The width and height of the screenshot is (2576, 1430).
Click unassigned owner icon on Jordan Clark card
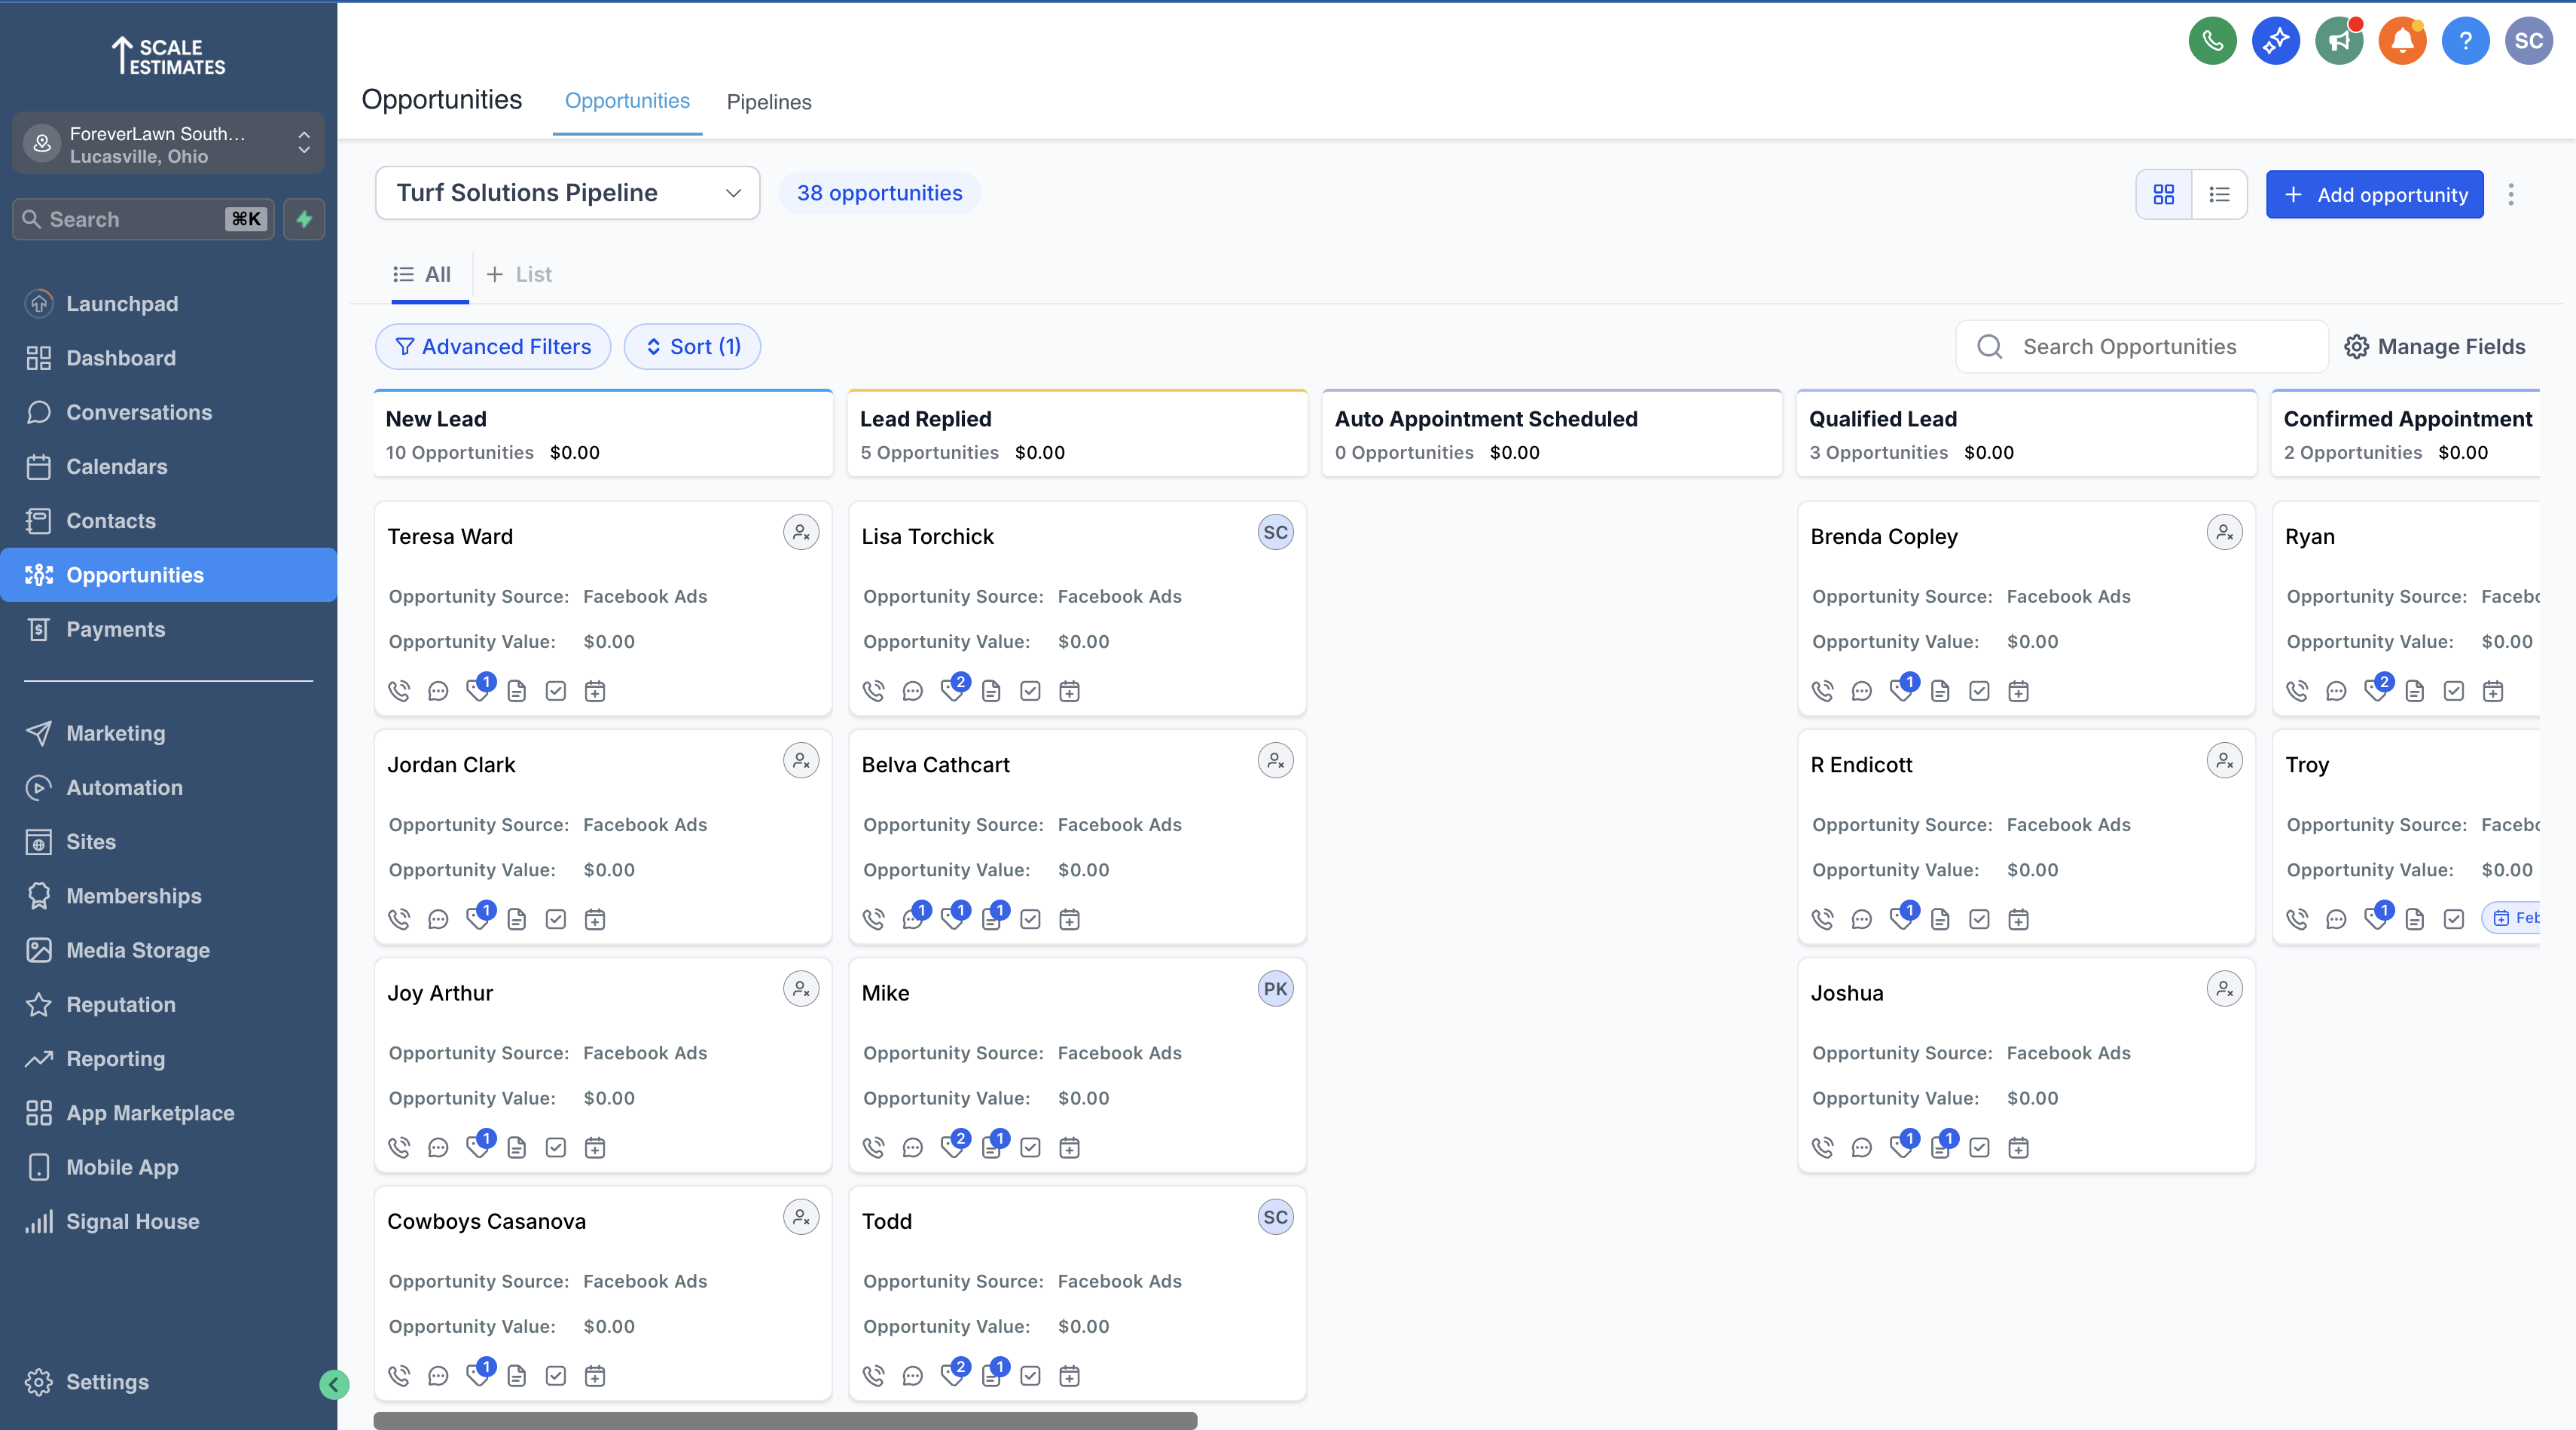[x=800, y=761]
